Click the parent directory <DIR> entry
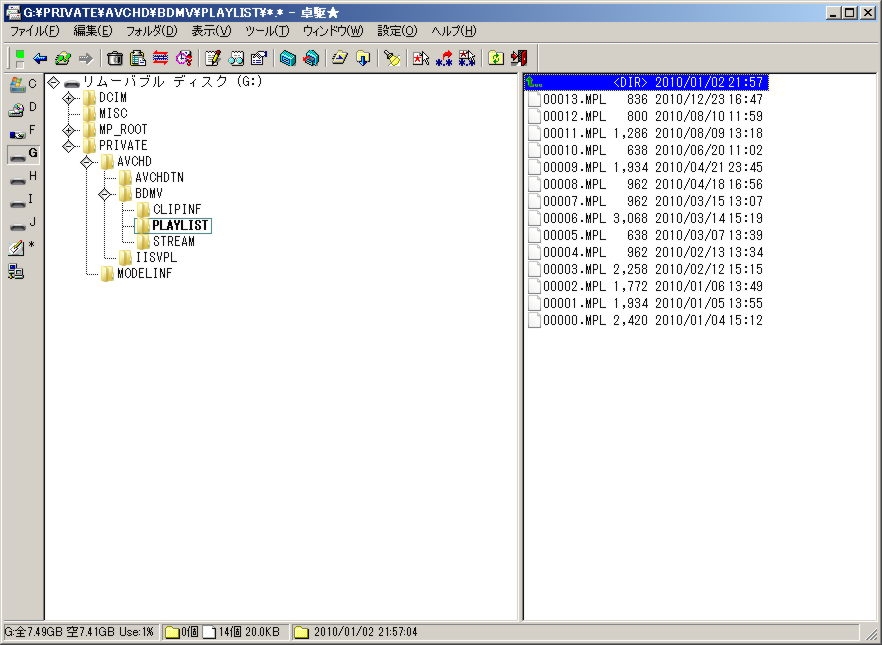Screen dimensions: 882x645 645,82
